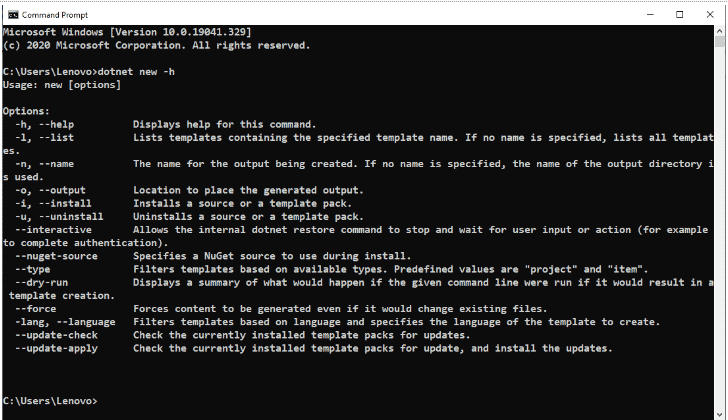
Task: Click the "-u, --uninstall" option text
Action: pos(59,216)
